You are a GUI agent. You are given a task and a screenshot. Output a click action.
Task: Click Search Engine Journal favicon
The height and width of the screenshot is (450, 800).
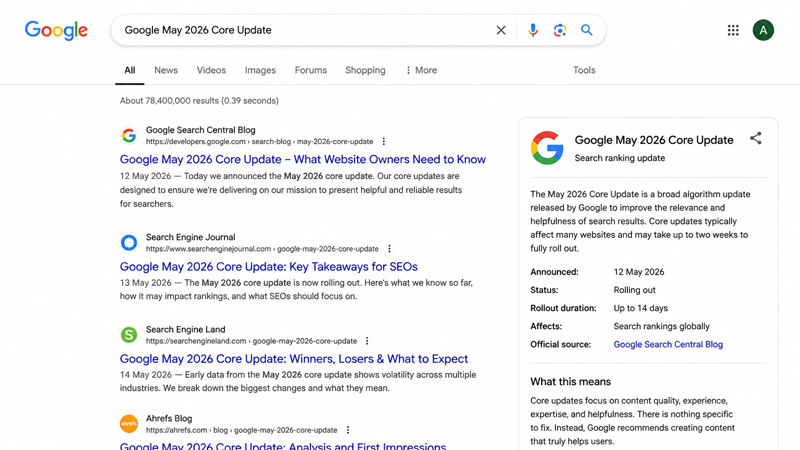[x=129, y=243]
